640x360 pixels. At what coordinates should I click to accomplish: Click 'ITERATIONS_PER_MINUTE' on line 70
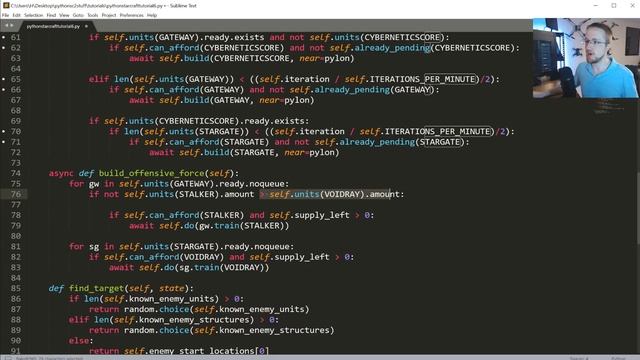(438, 131)
